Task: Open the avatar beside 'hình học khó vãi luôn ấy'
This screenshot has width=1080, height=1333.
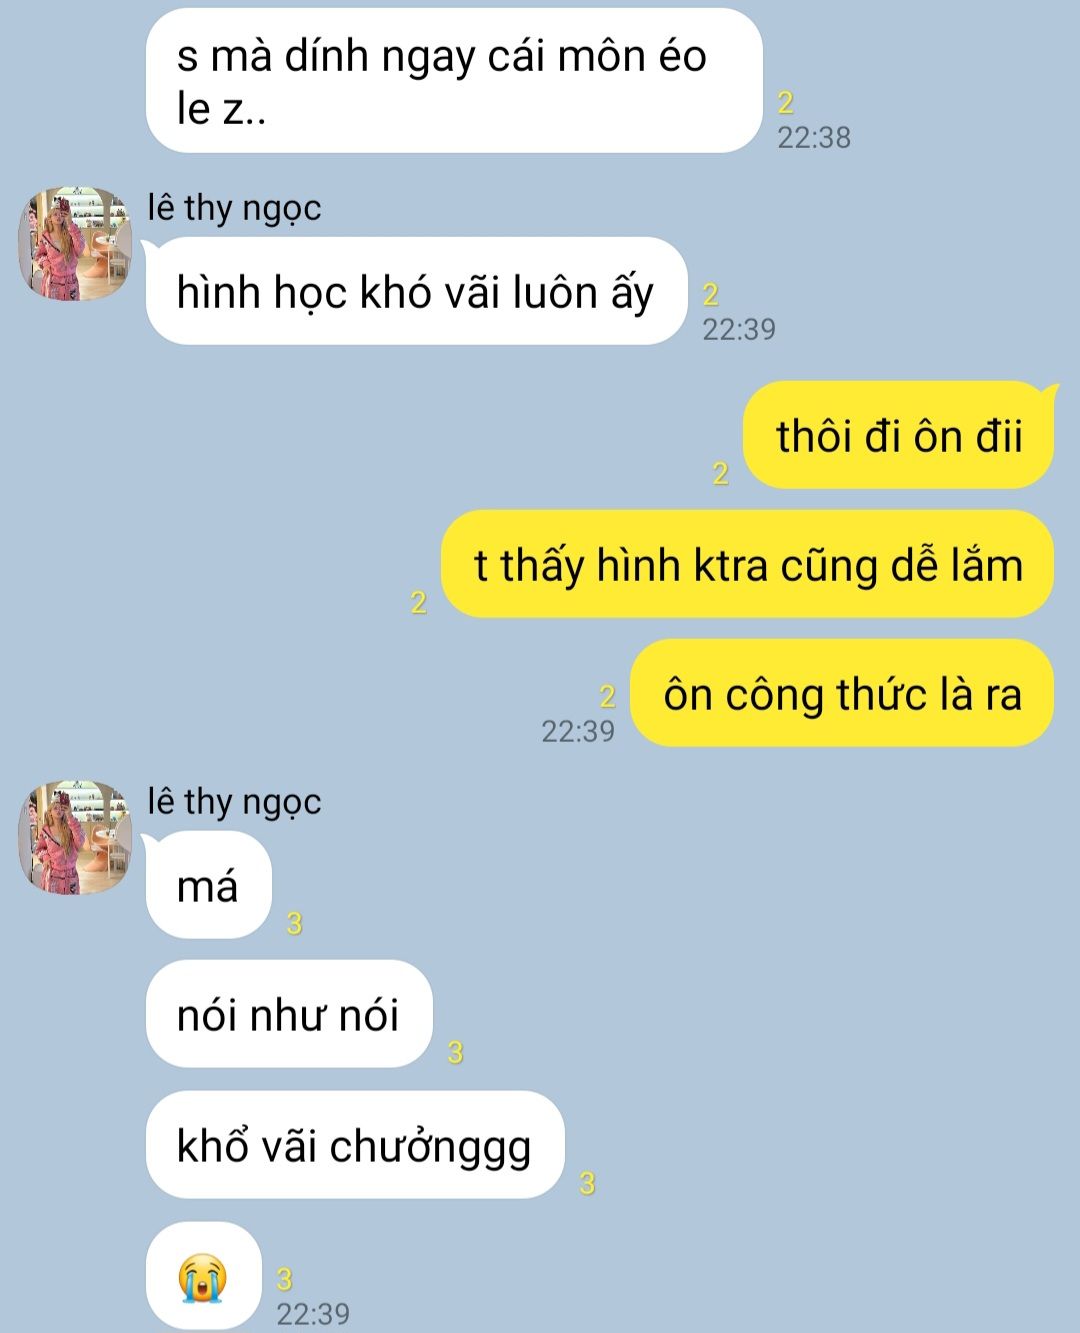Action: point(75,244)
